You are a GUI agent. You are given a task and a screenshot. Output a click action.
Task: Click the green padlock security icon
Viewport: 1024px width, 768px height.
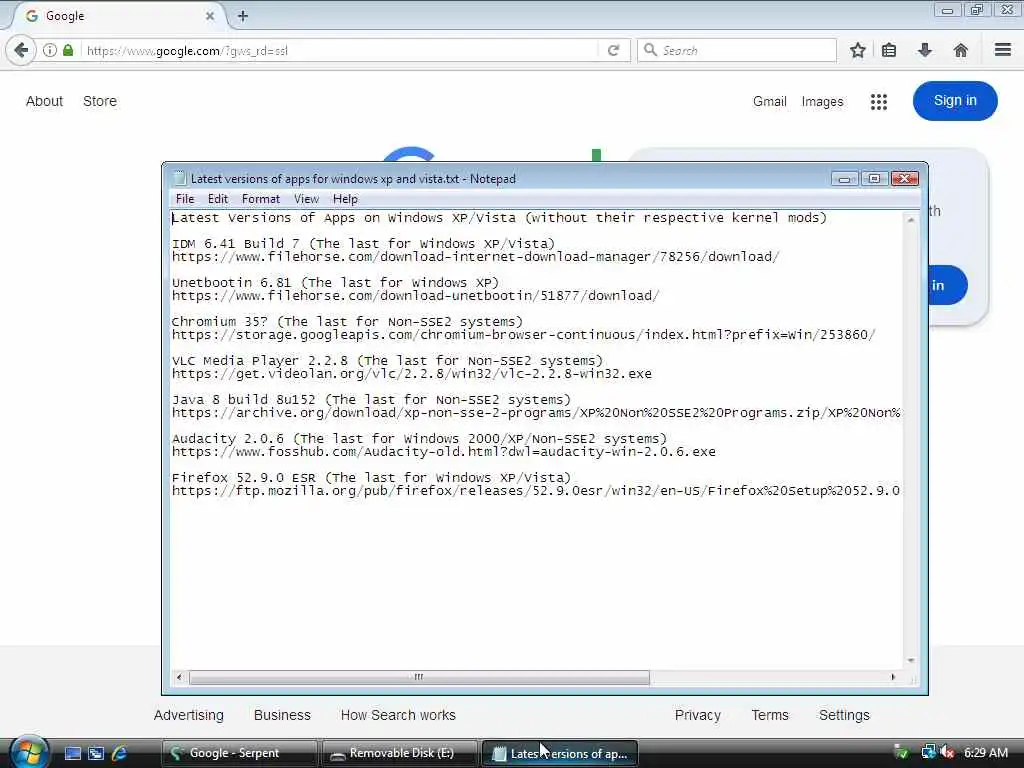[68, 50]
